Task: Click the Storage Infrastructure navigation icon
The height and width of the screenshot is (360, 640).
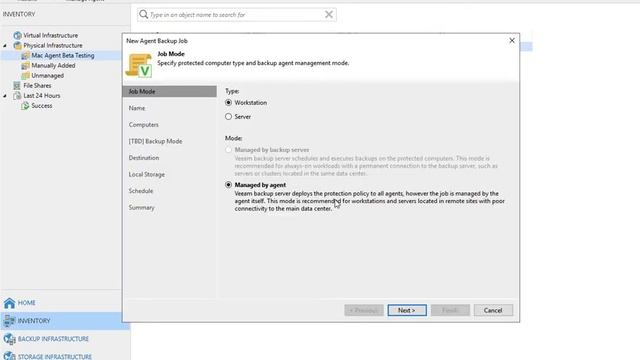Action: (x=9, y=356)
